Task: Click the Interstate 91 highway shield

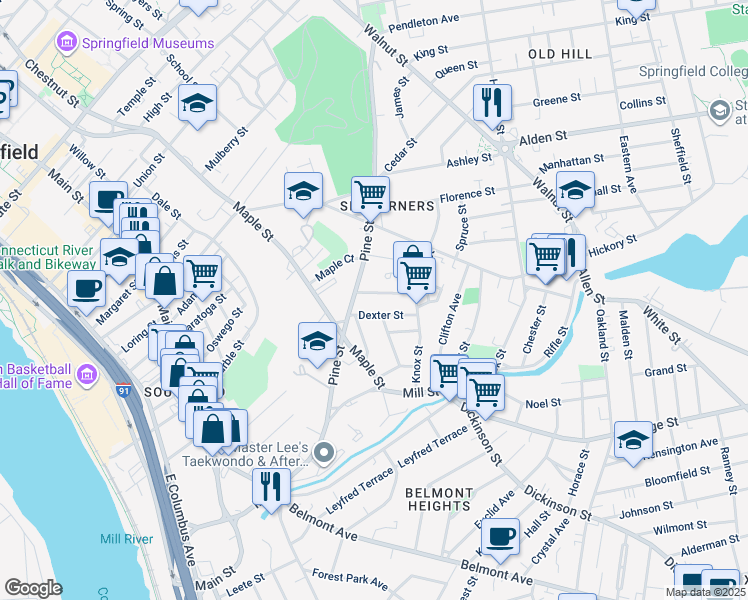Action: [124, 393]
